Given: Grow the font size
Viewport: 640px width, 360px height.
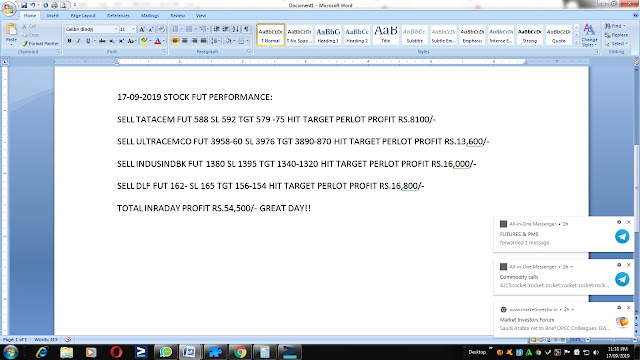Looking at the screenshot, I should click(x=142, y=29).
